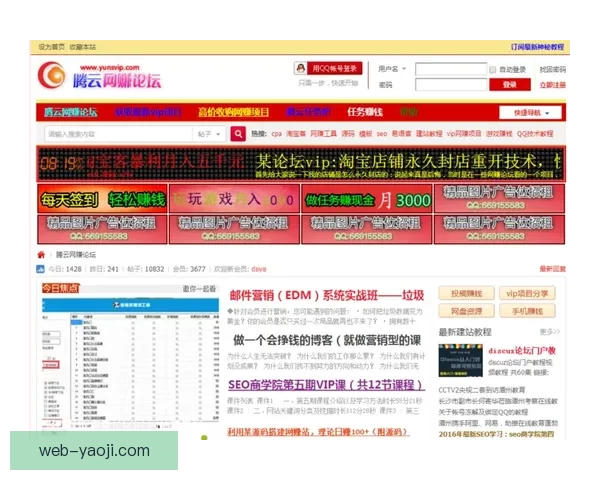The image size is (600, 480).
Task: Click the 做任务赚现金 月3000 ad banner
Action: 367,199
